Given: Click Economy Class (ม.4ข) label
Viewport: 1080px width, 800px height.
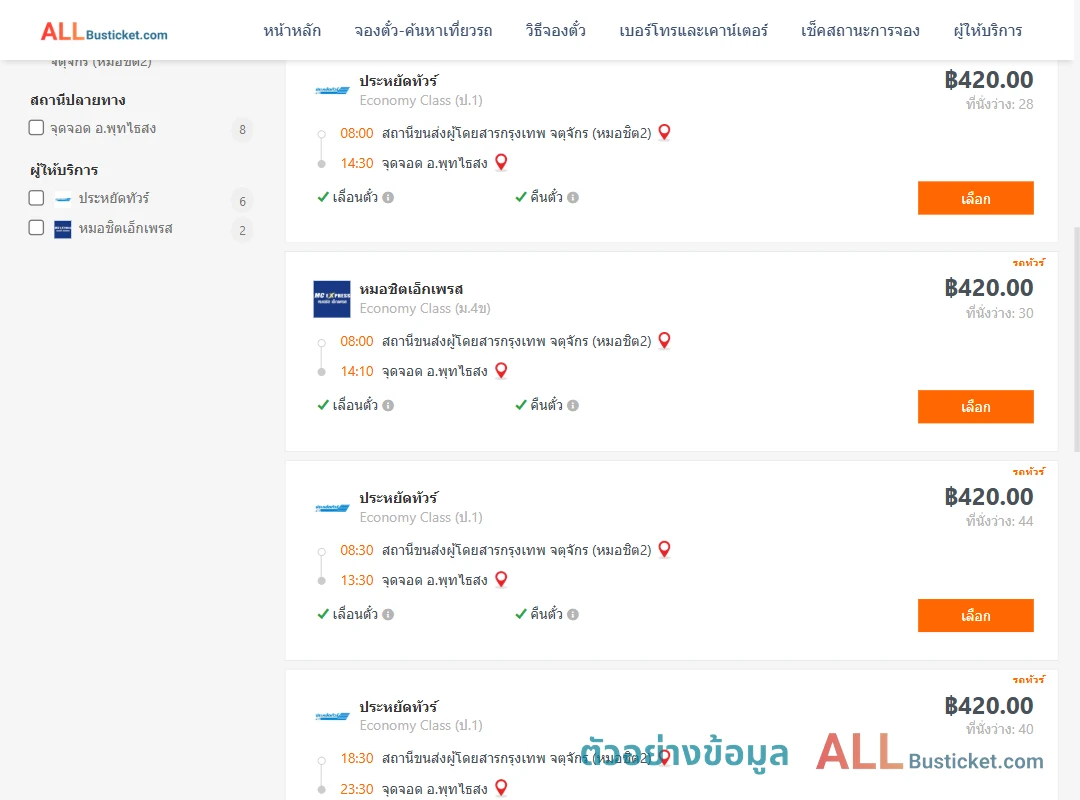Looking at the screenshot, I should [425, 309].
